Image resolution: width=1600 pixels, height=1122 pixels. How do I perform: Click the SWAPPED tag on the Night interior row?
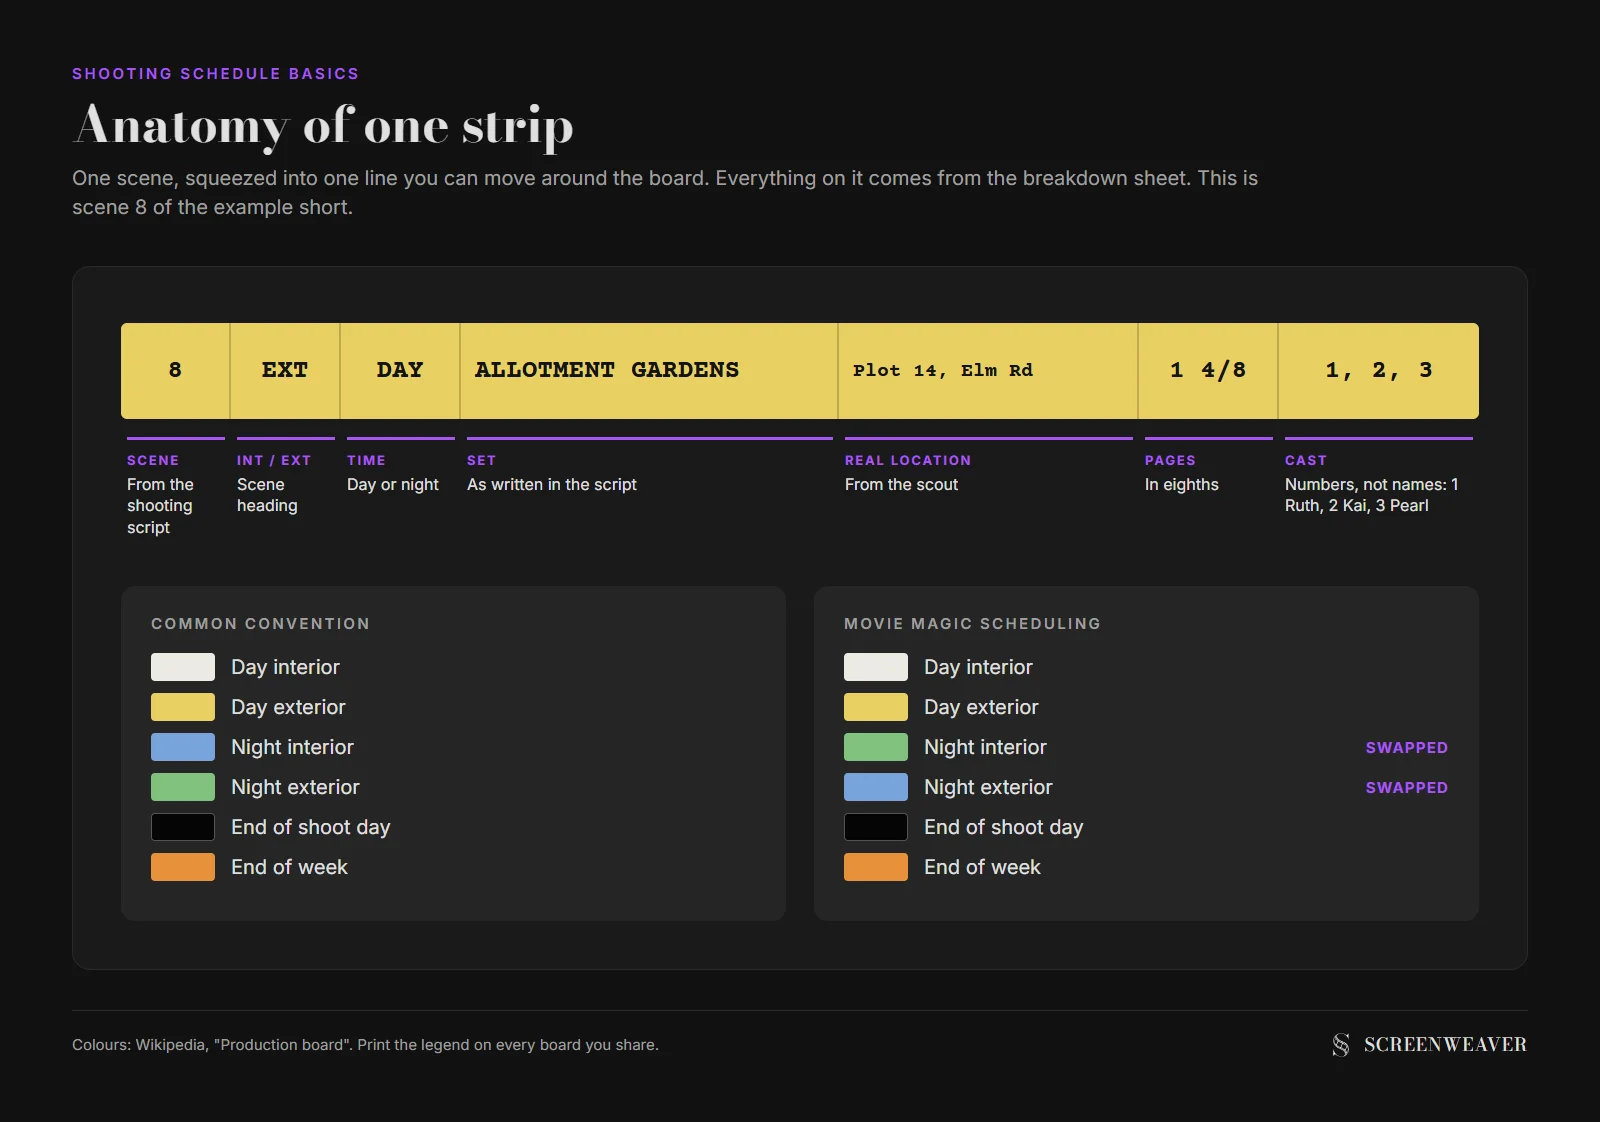pos(1407,748)
